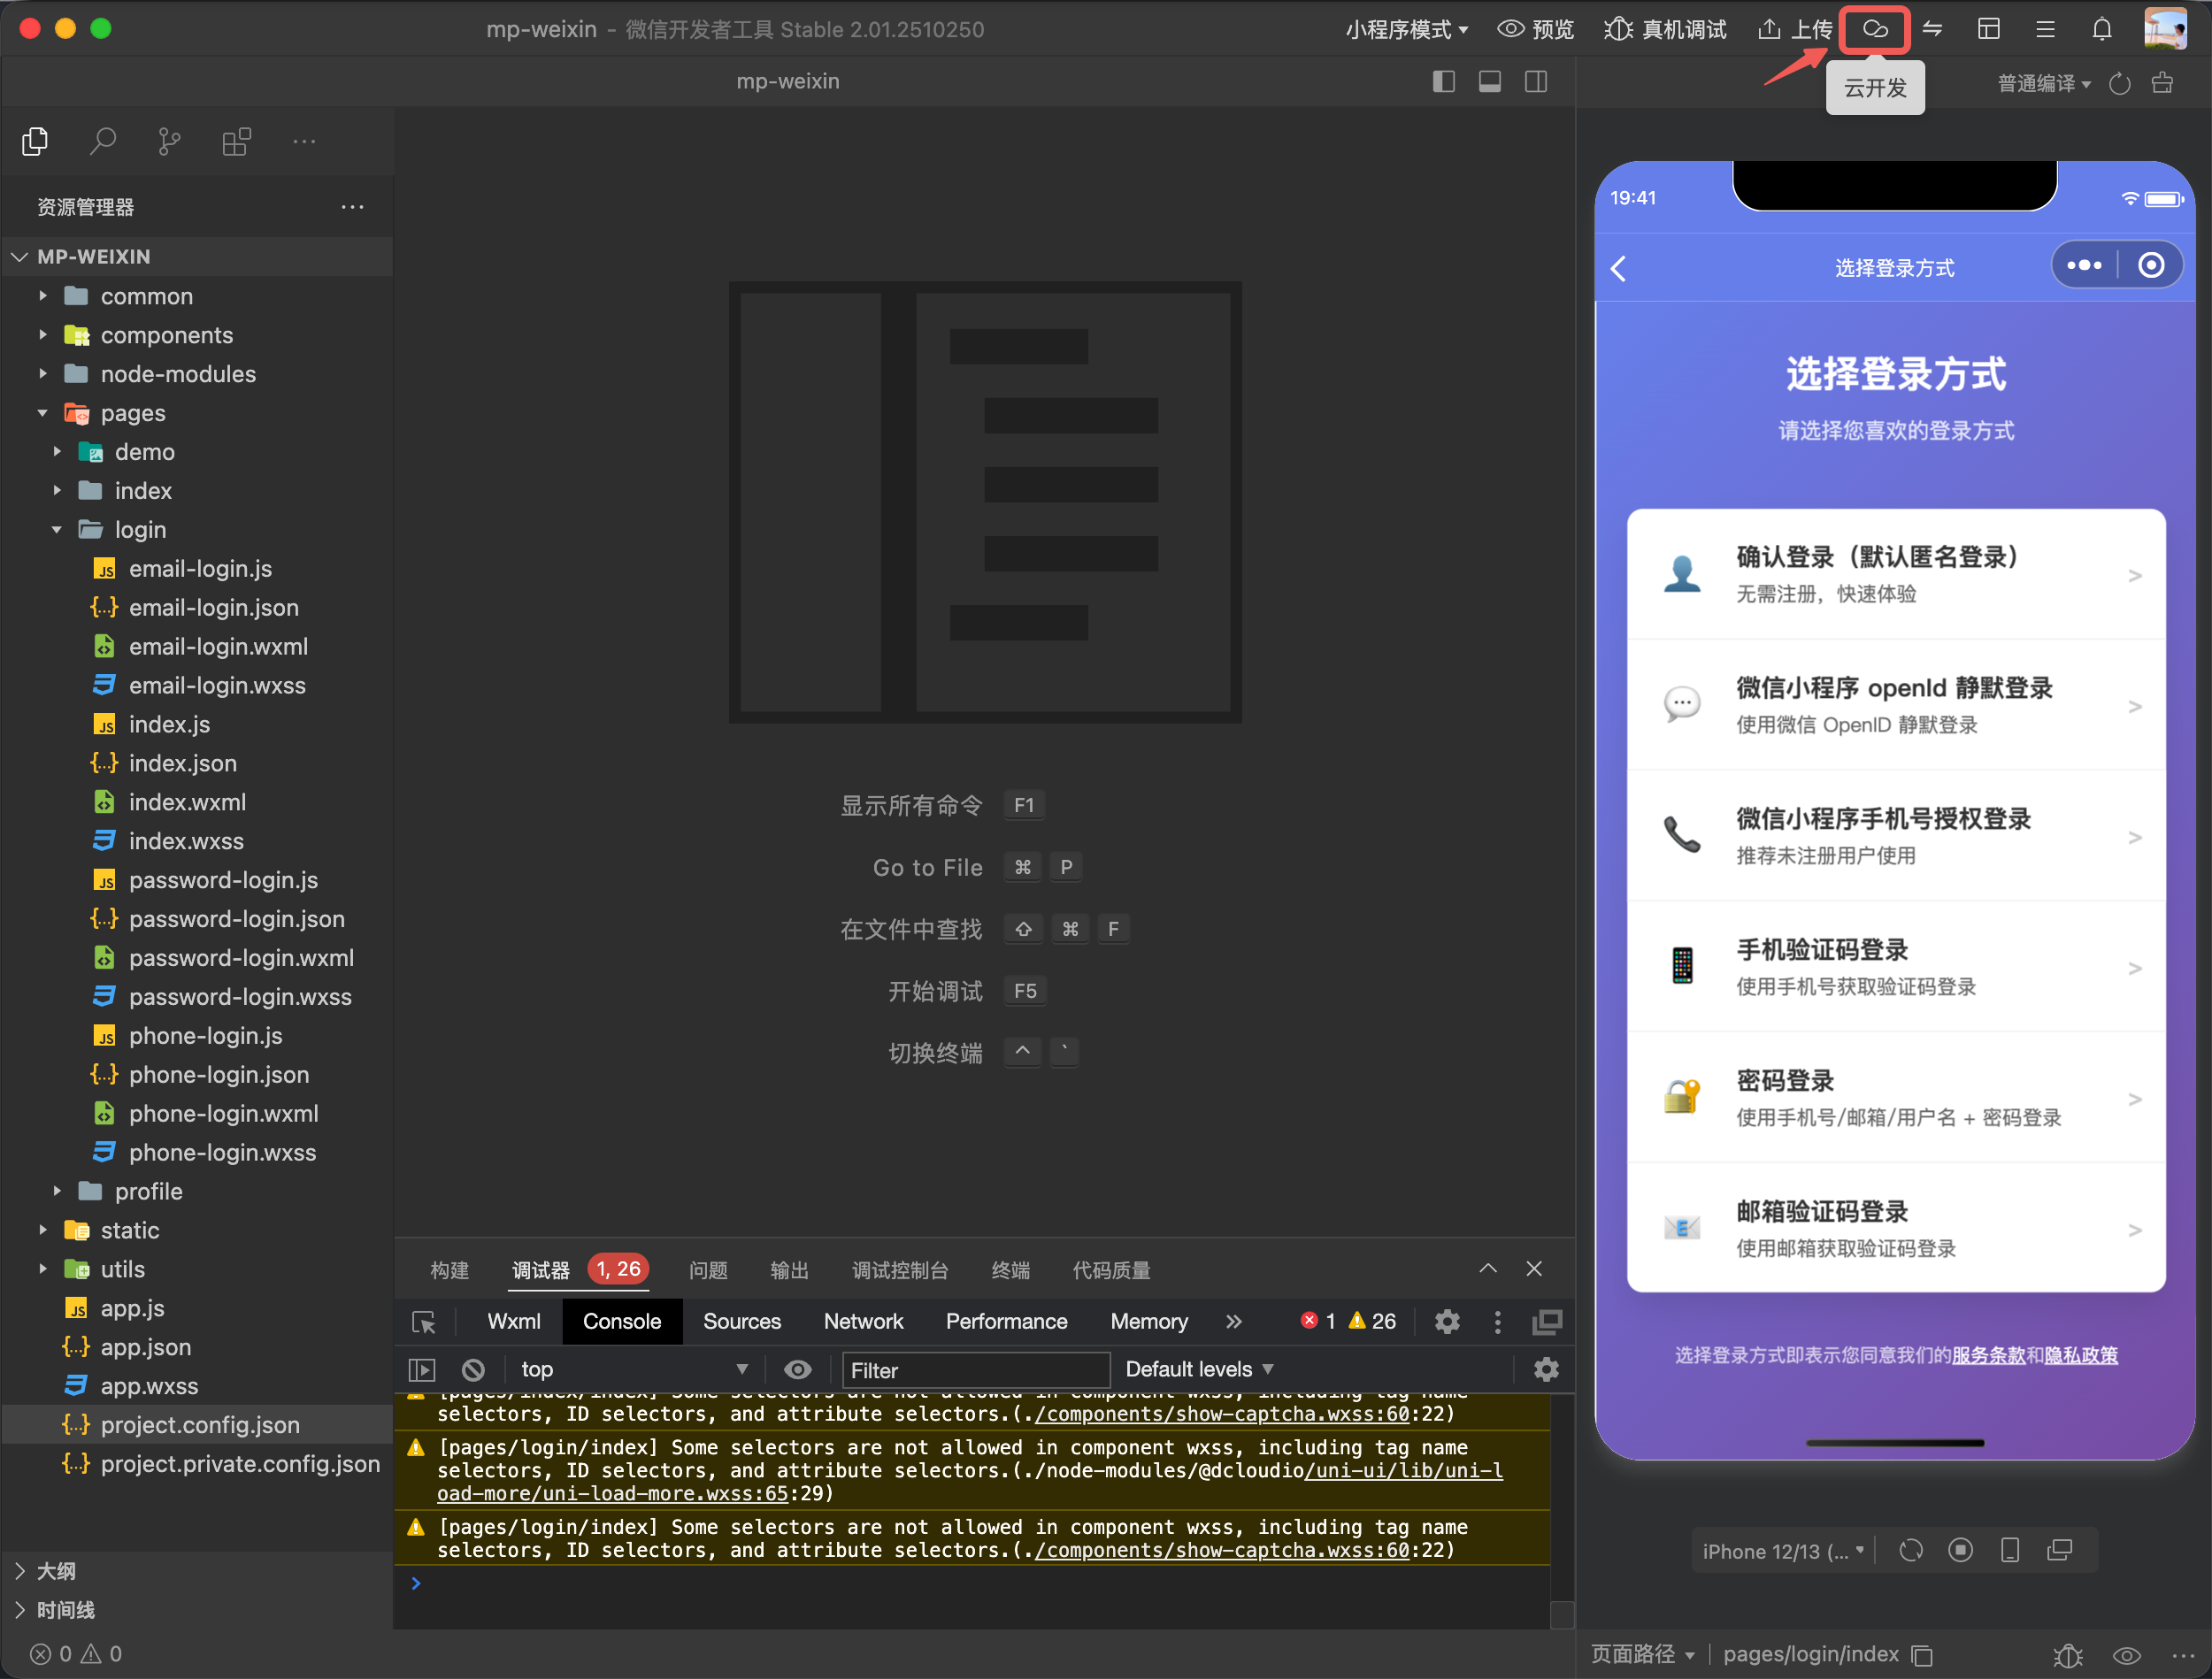This screenshot has height=1679, width=2212.
Task: Switch to the Network tab
Action: (x=863, y=1321)
